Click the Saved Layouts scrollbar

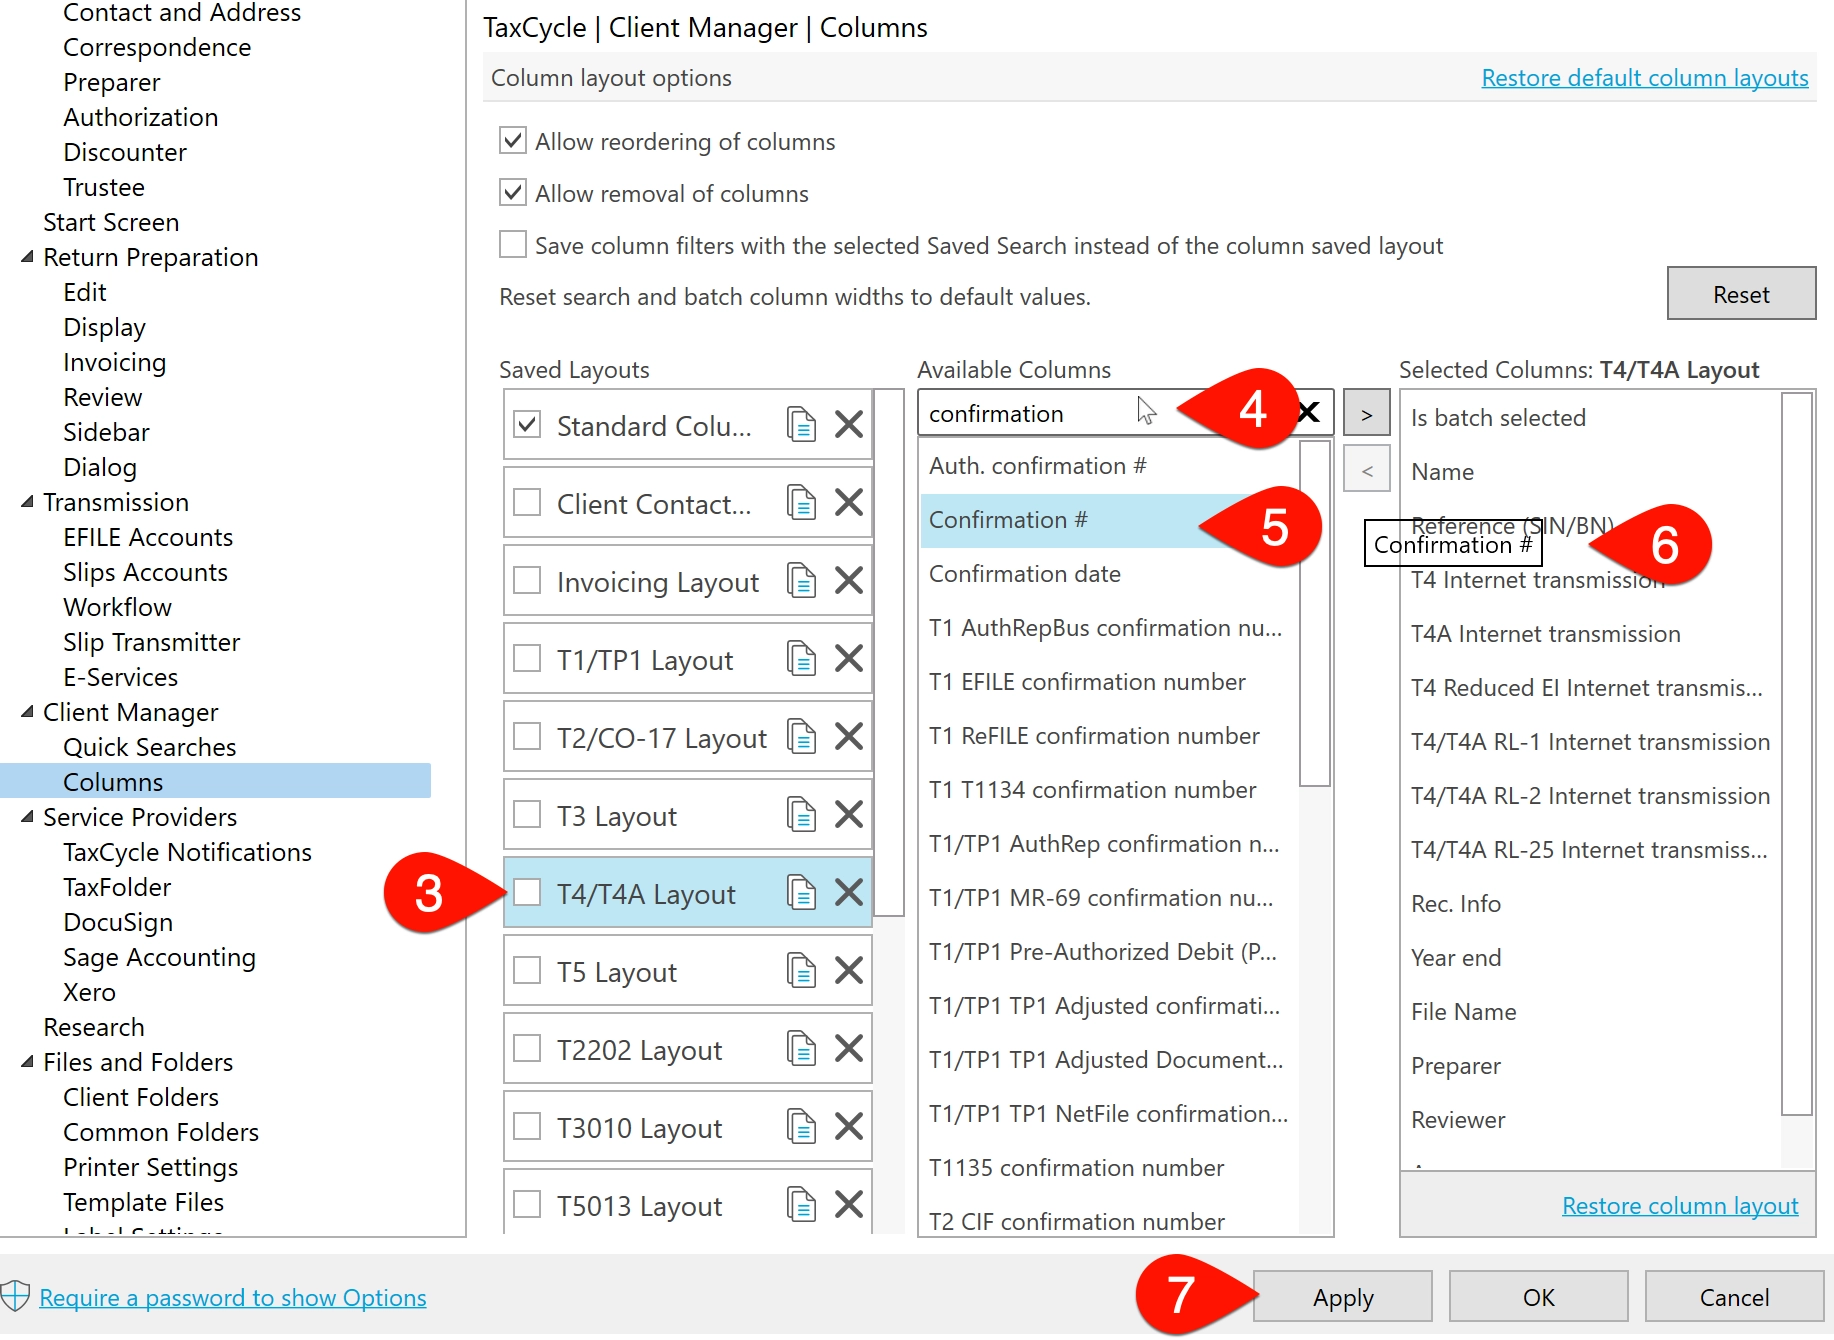[889, 653]
